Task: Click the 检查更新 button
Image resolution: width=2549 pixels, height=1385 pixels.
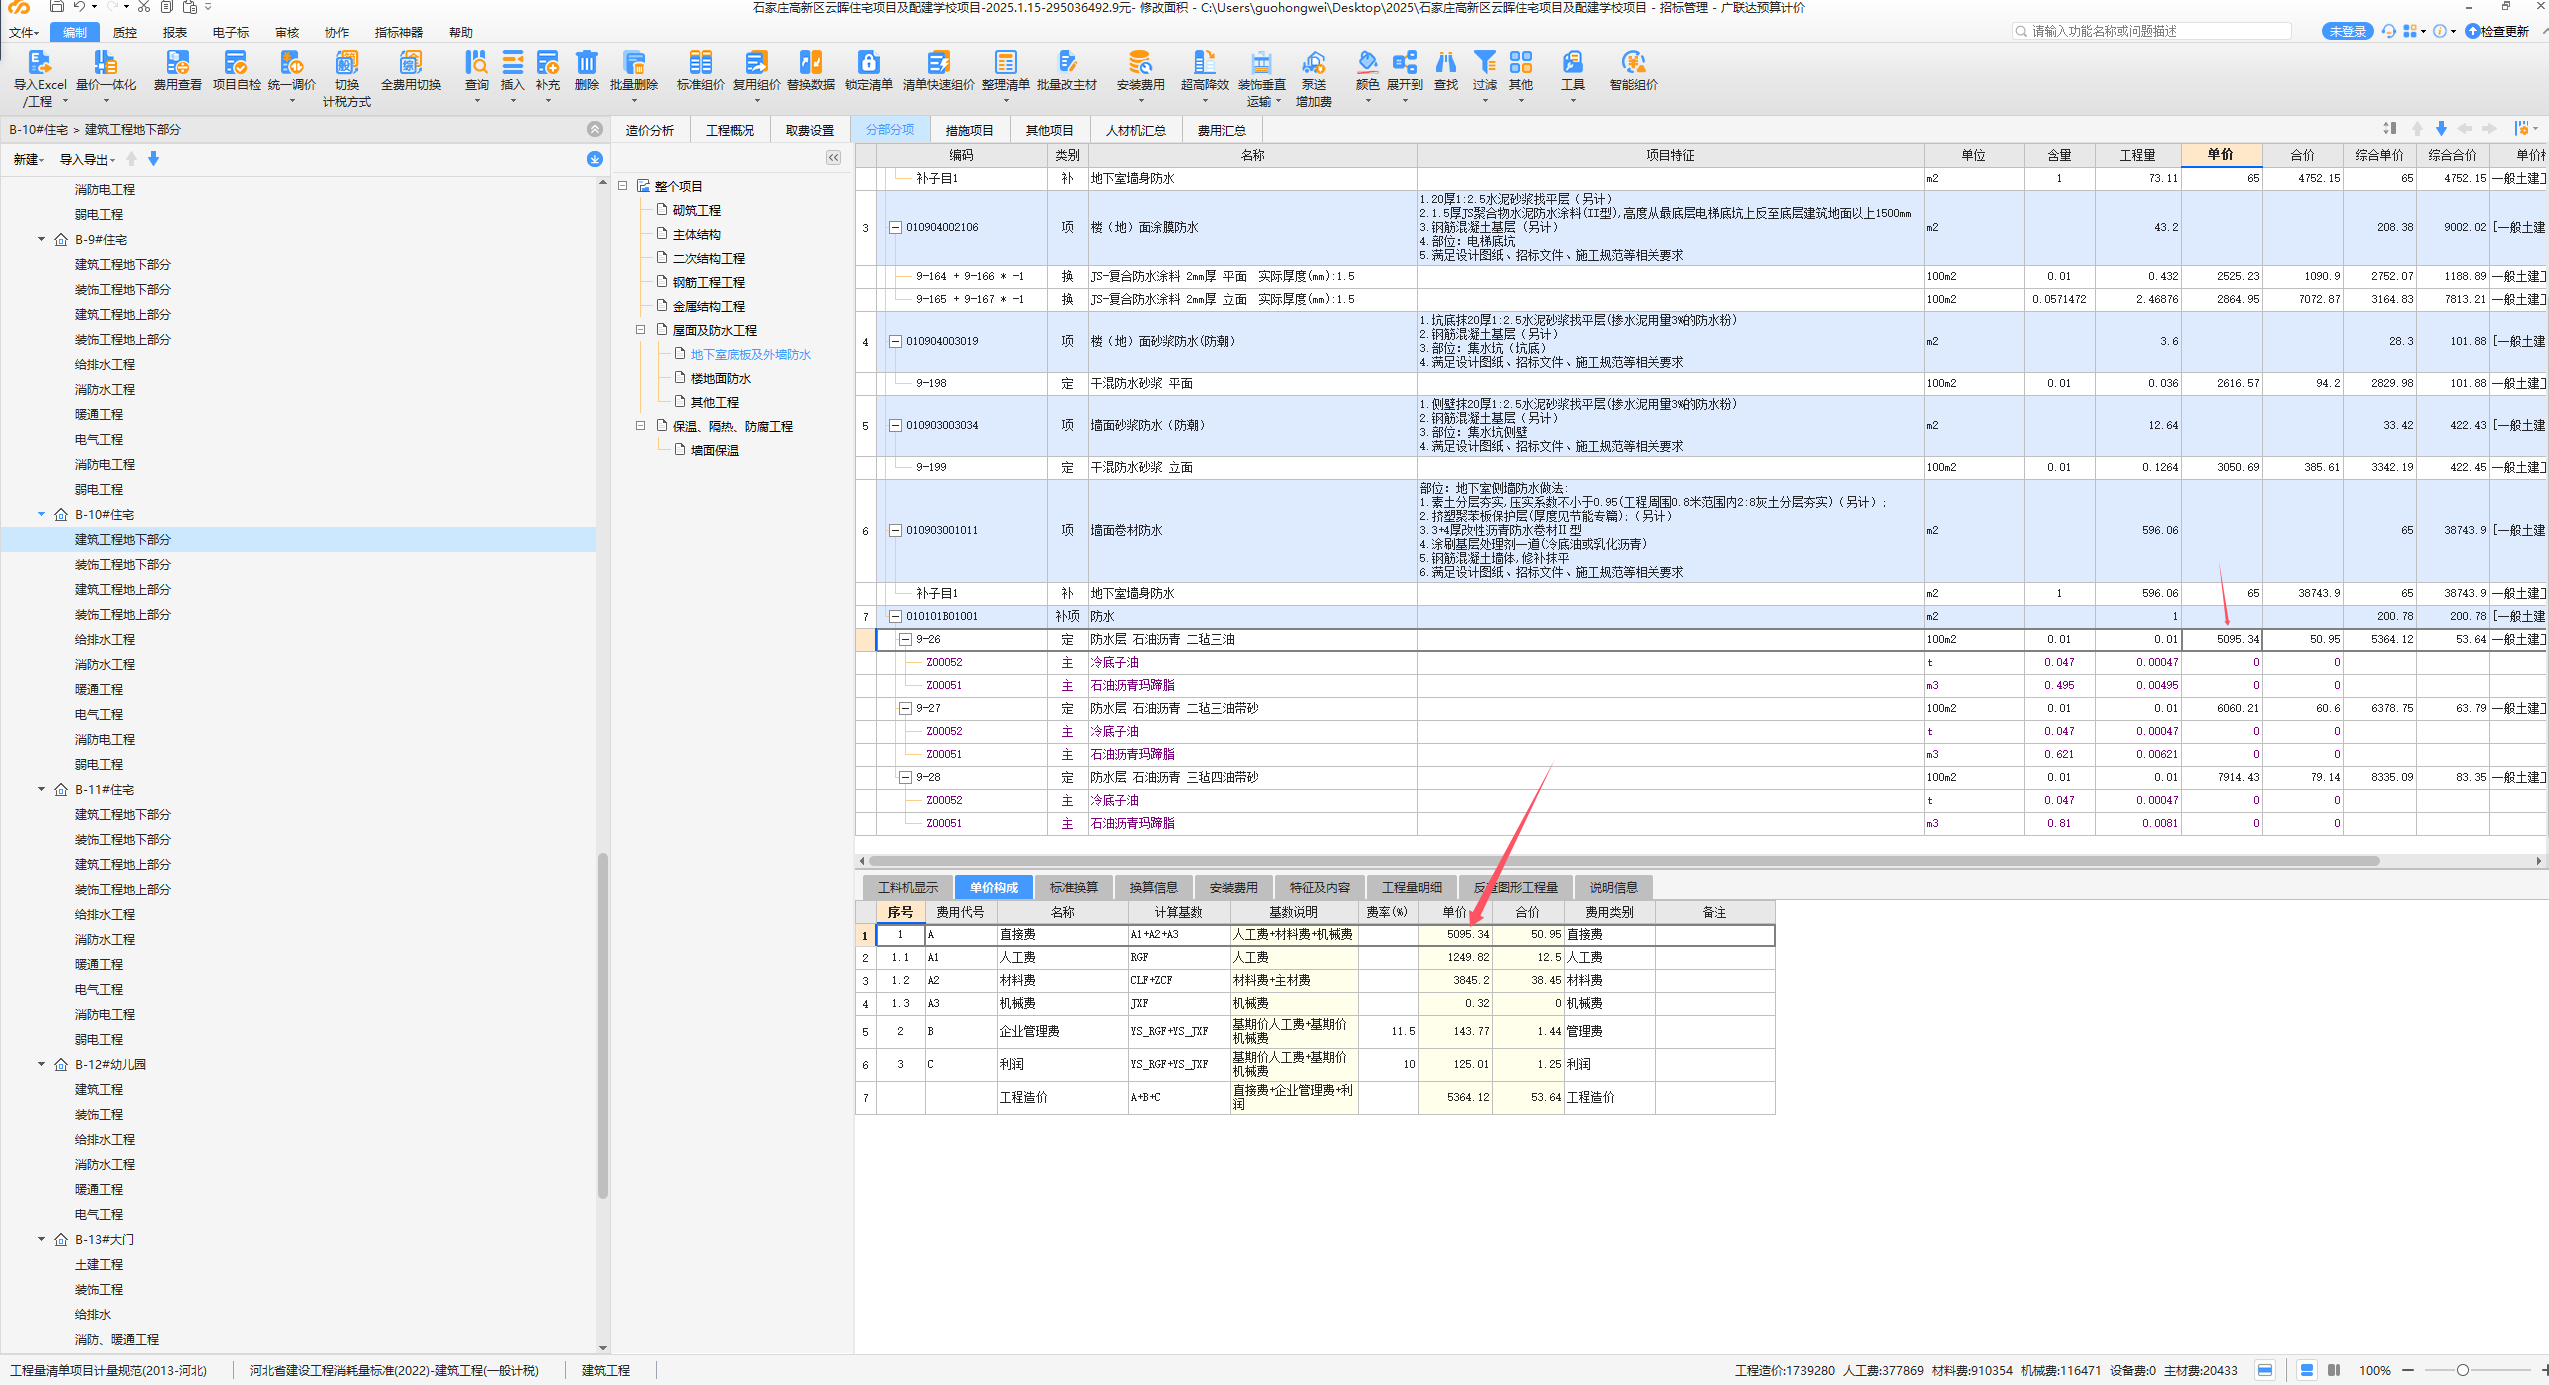Action: 2496,31
